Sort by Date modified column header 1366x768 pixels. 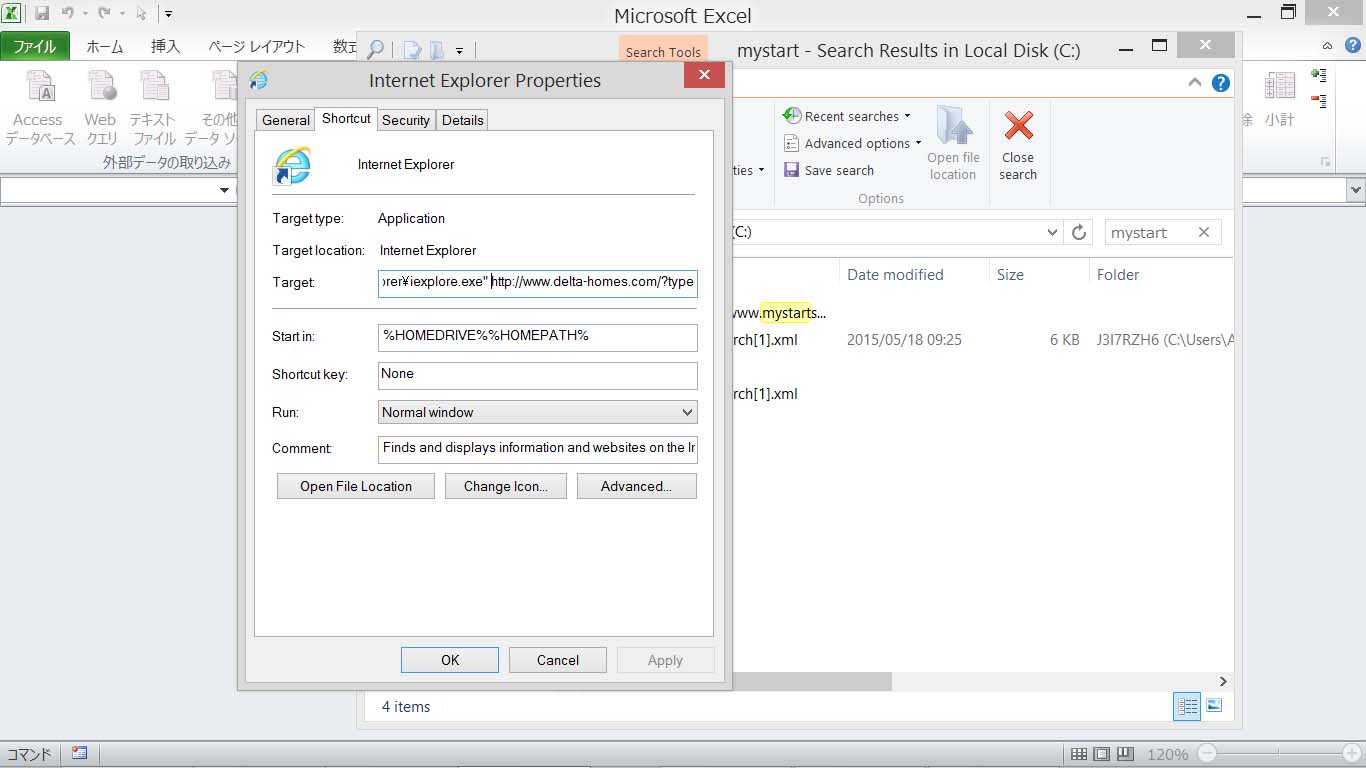pyautogui.click(x=895, y=274)
